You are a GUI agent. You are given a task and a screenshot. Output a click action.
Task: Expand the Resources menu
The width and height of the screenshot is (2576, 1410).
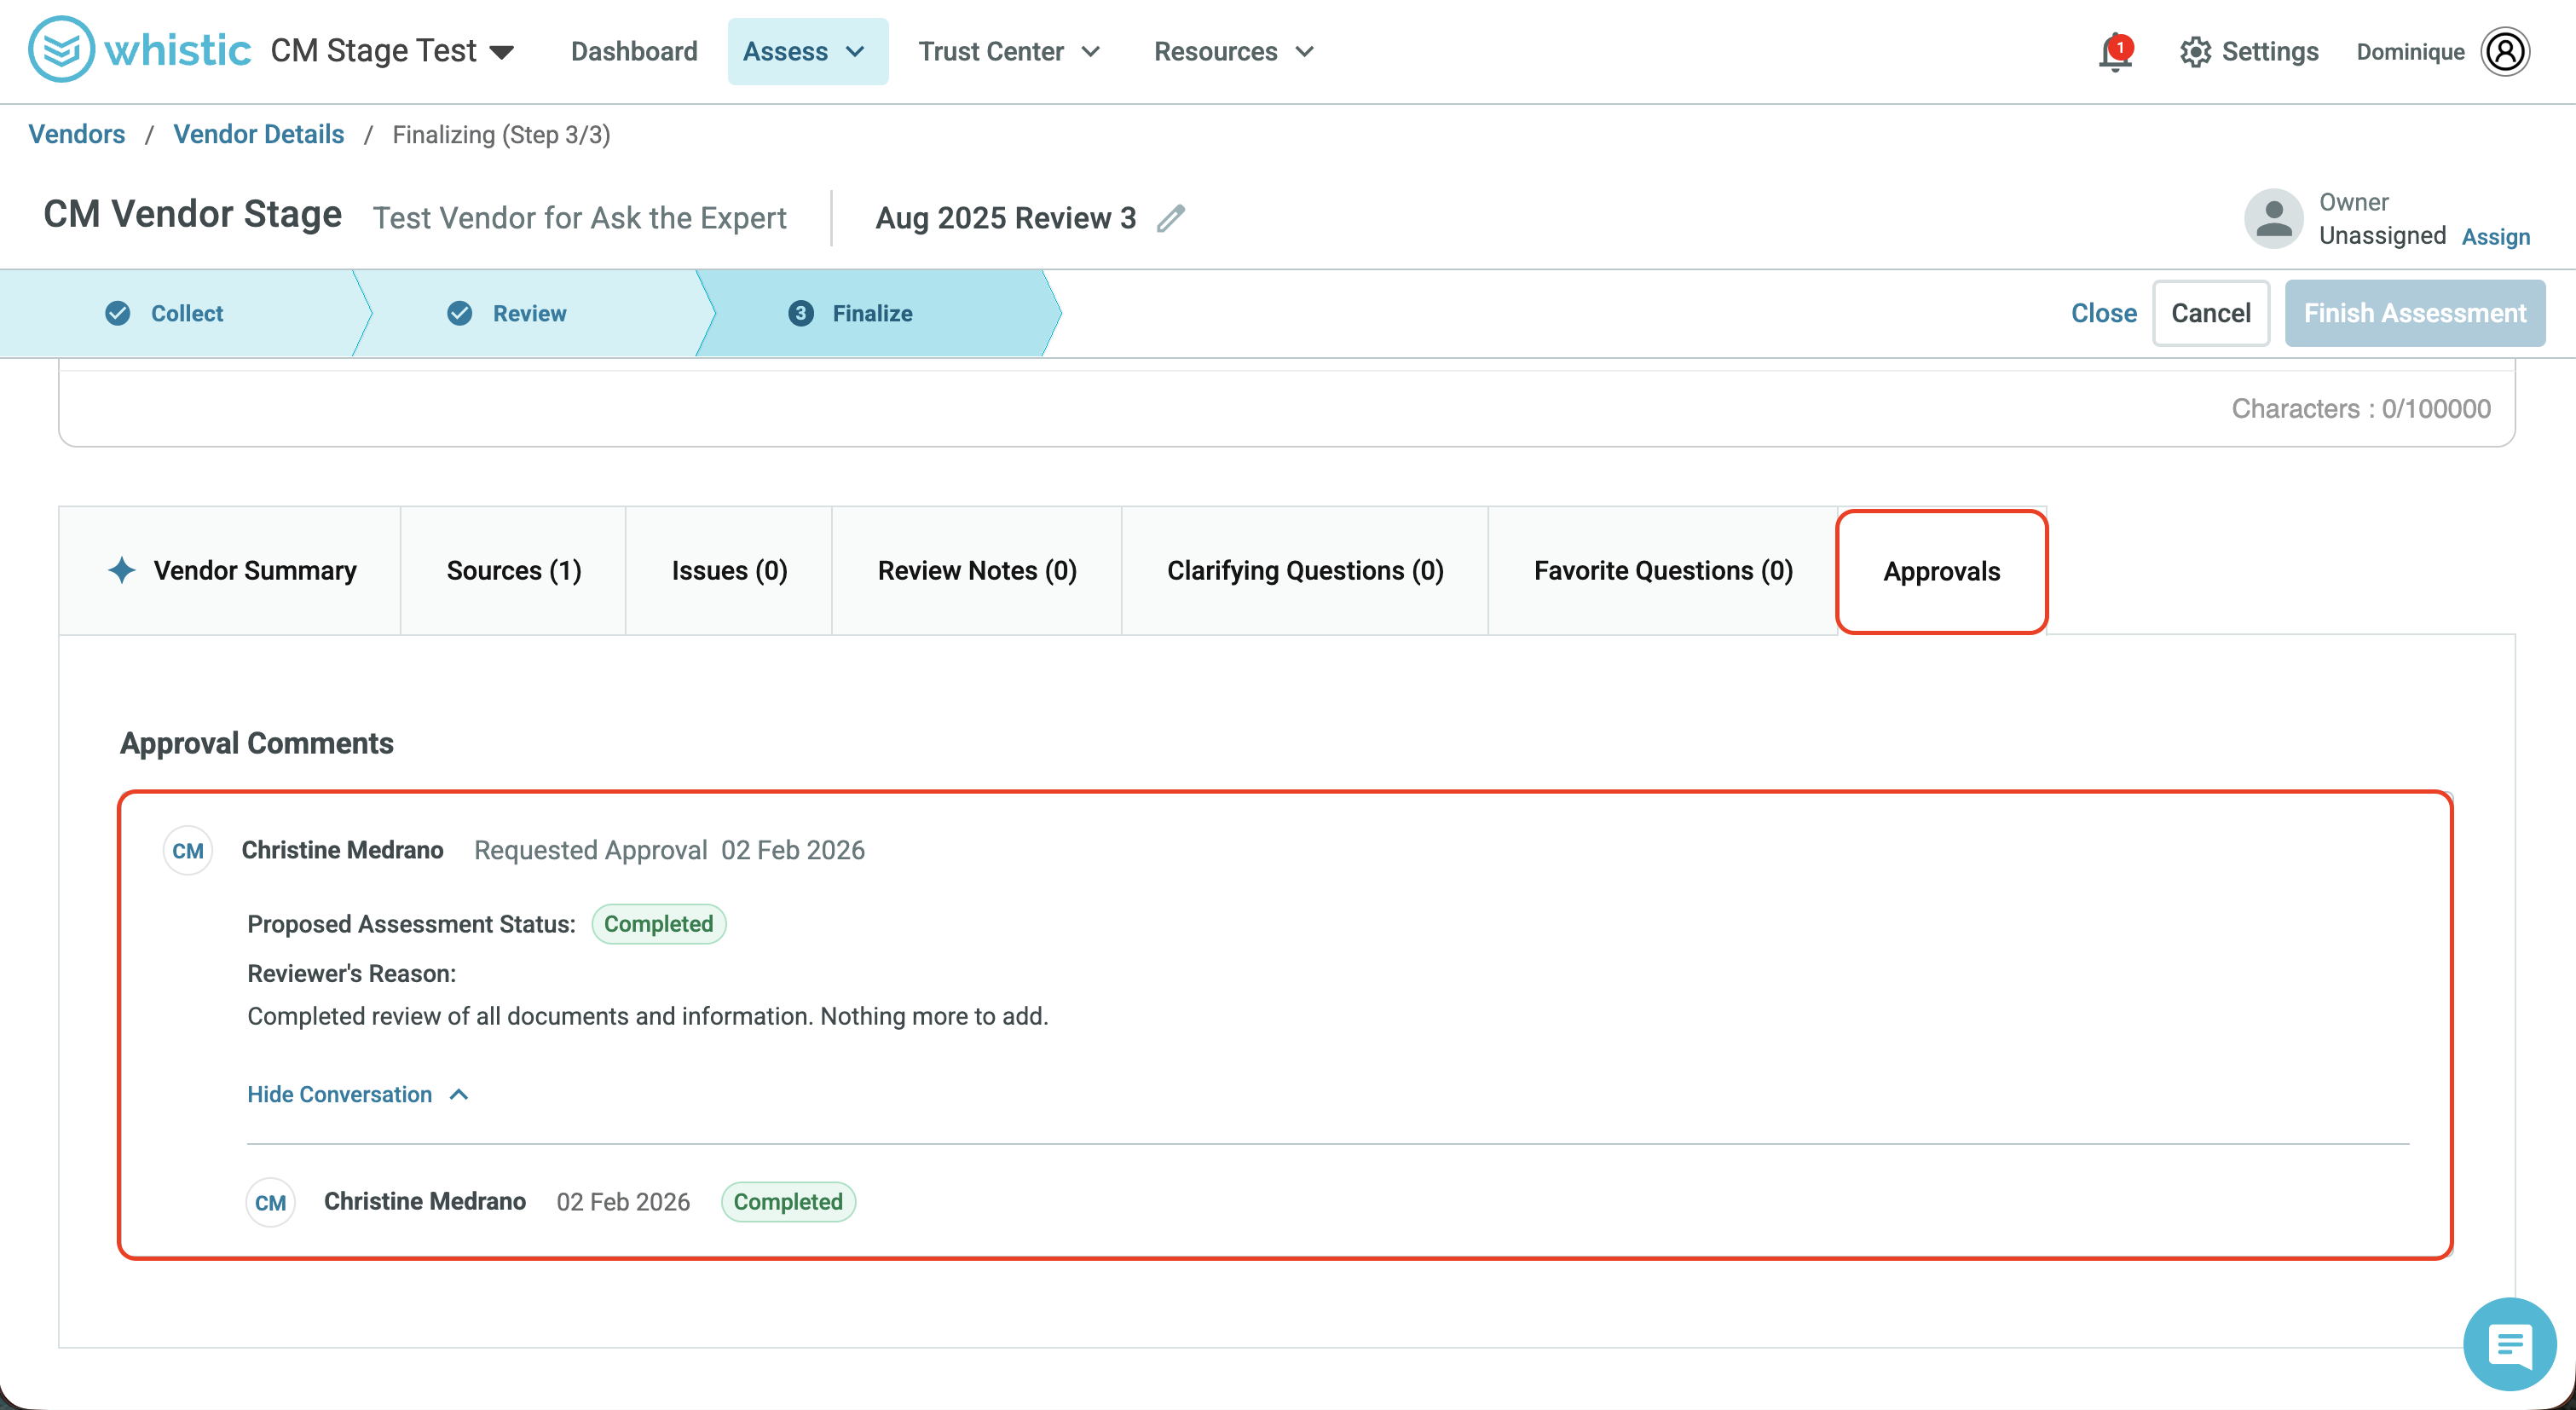click(1234, 51)
